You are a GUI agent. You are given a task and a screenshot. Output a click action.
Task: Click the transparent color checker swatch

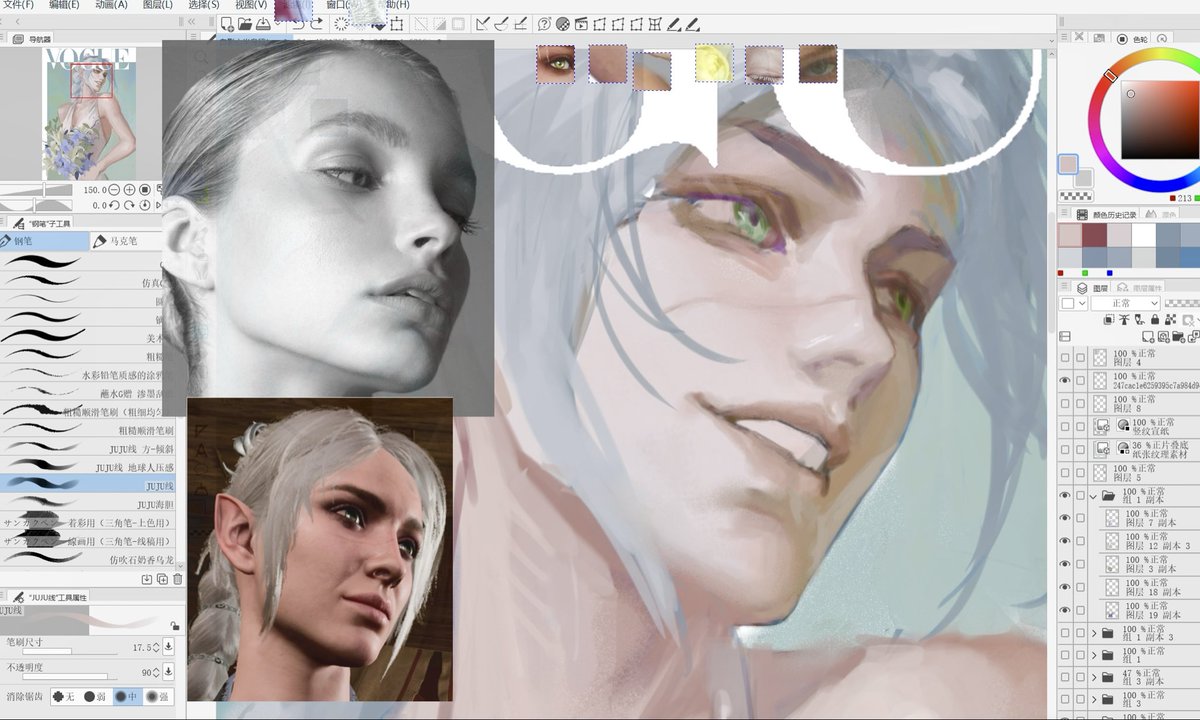[x=1075, y=196]
